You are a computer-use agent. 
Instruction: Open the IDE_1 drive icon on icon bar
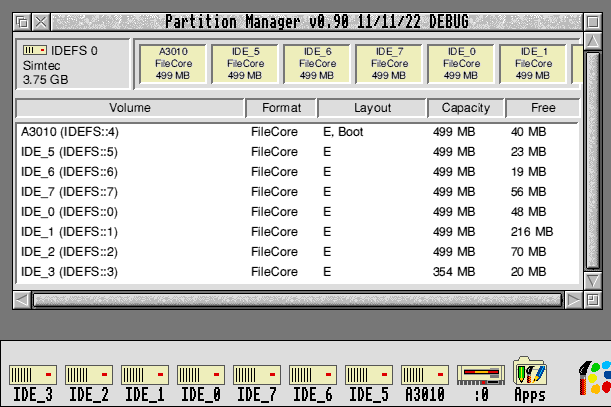(x=145, y=383)
